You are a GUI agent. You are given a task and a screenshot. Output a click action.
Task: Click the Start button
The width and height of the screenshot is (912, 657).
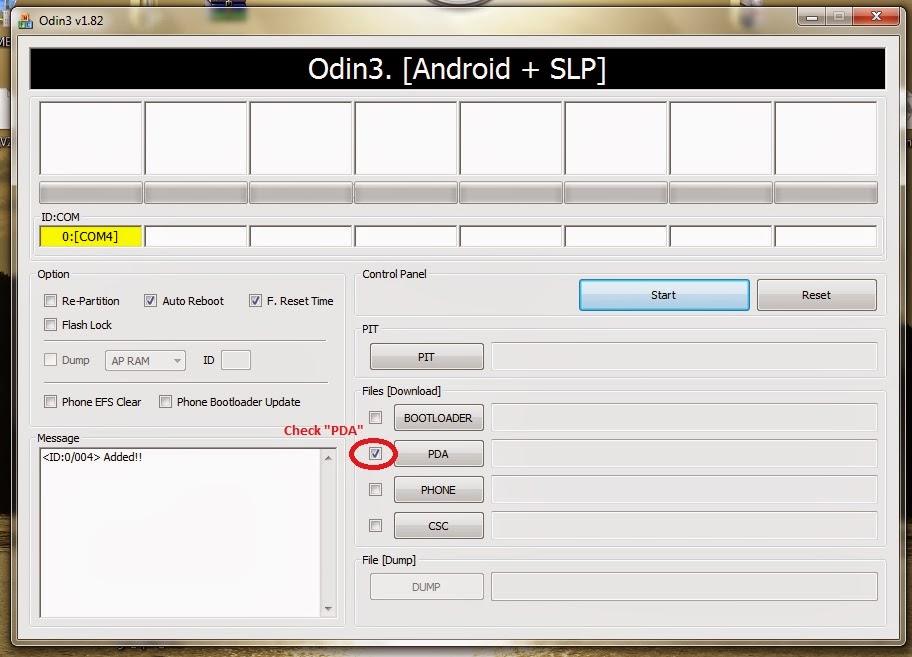[x=664, y=295]
